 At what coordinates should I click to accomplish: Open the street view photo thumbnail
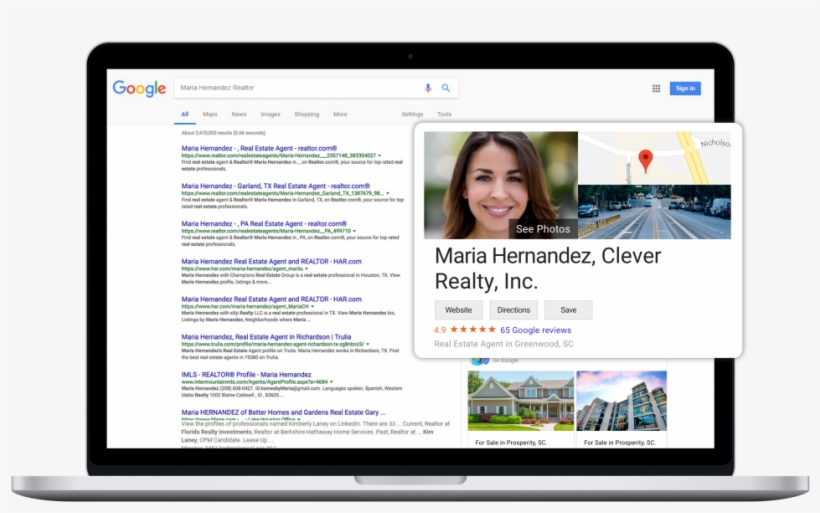click(x=654, y=212)
